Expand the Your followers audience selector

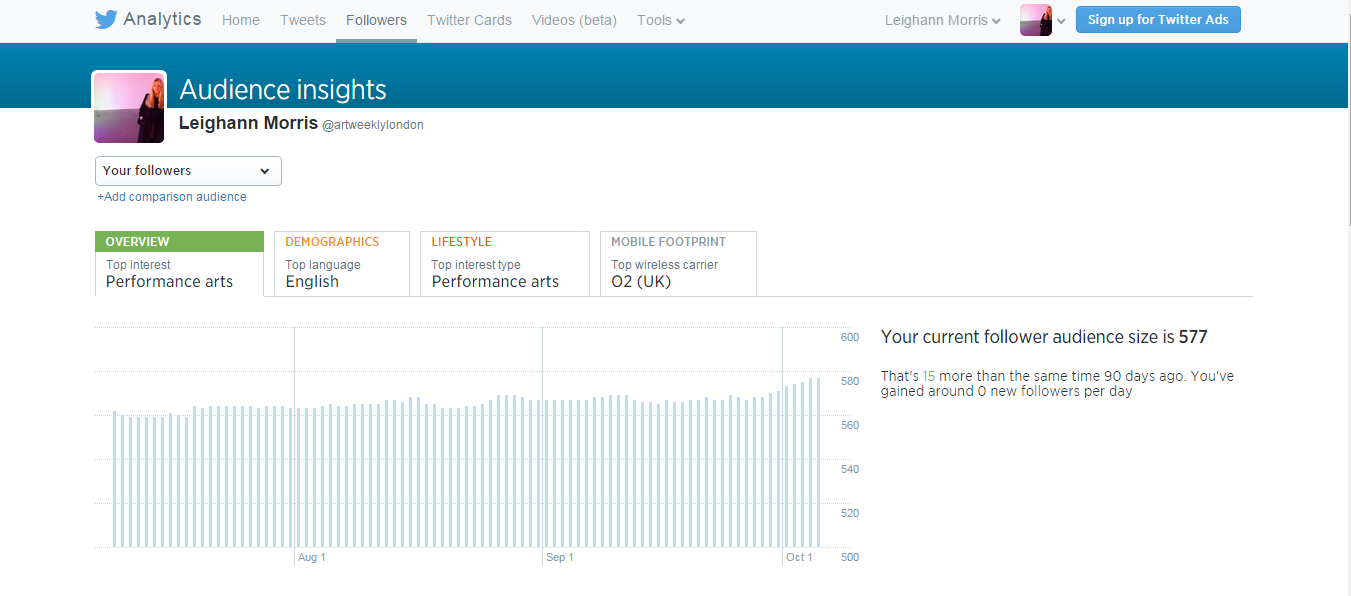tap(188, 171)
